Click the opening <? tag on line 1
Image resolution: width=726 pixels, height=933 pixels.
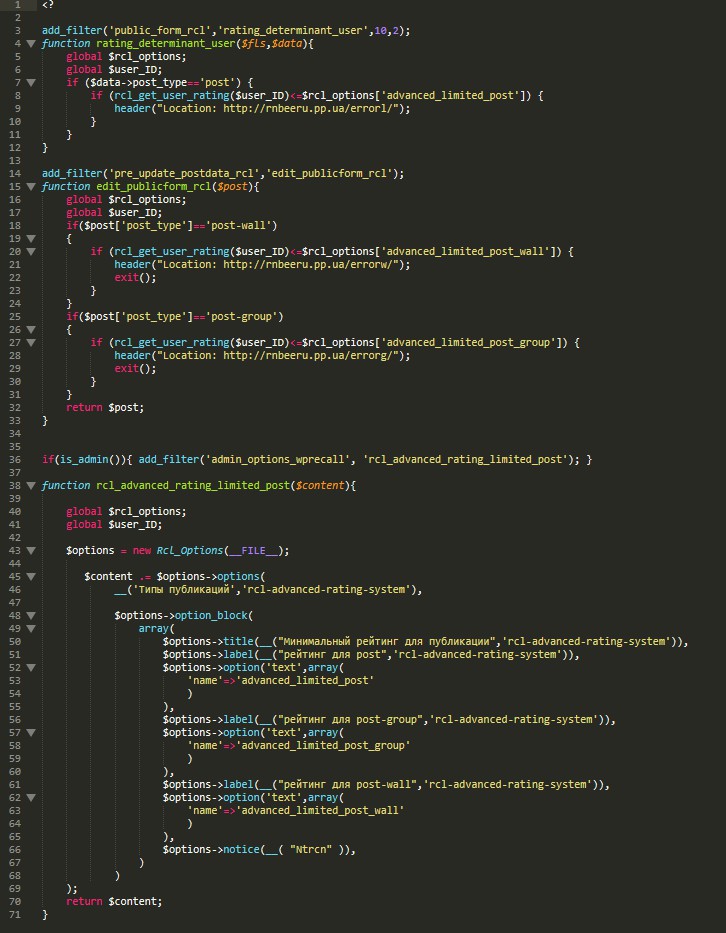(x=48, y=5)
